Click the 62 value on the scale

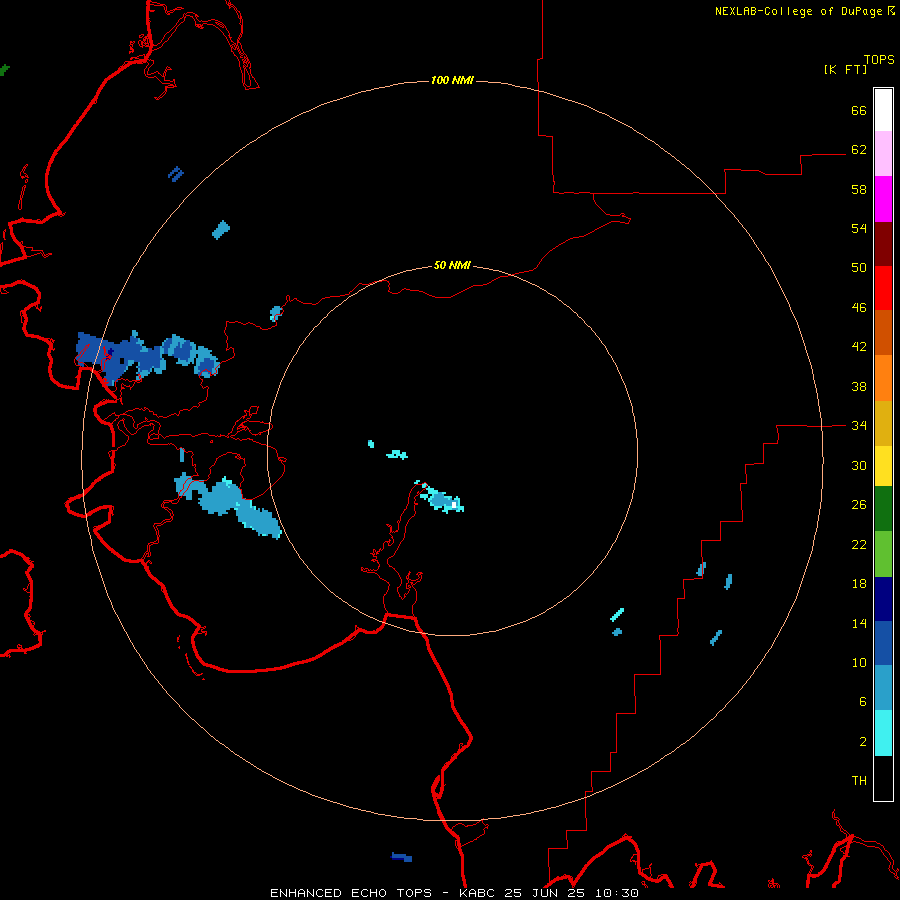coord(859,150)
